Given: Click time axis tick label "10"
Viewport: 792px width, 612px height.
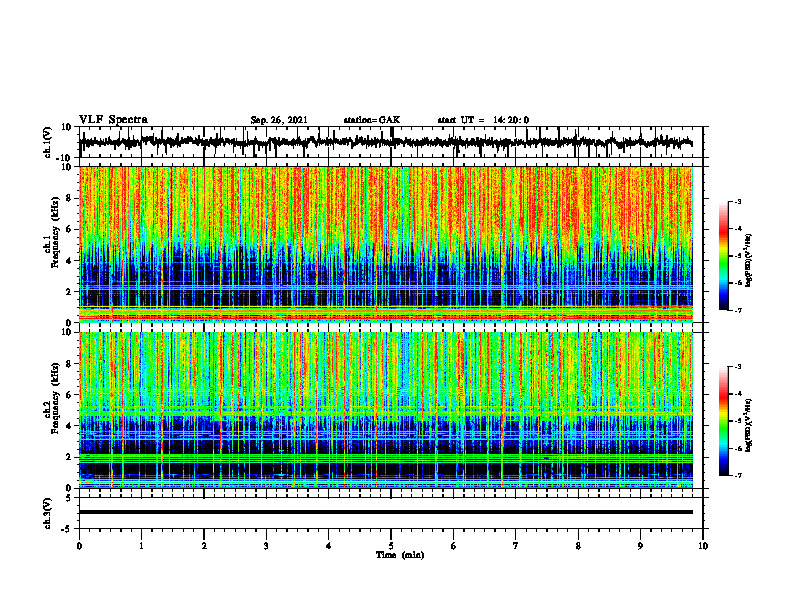Looking at the screenshot, I should click(703, 546).
